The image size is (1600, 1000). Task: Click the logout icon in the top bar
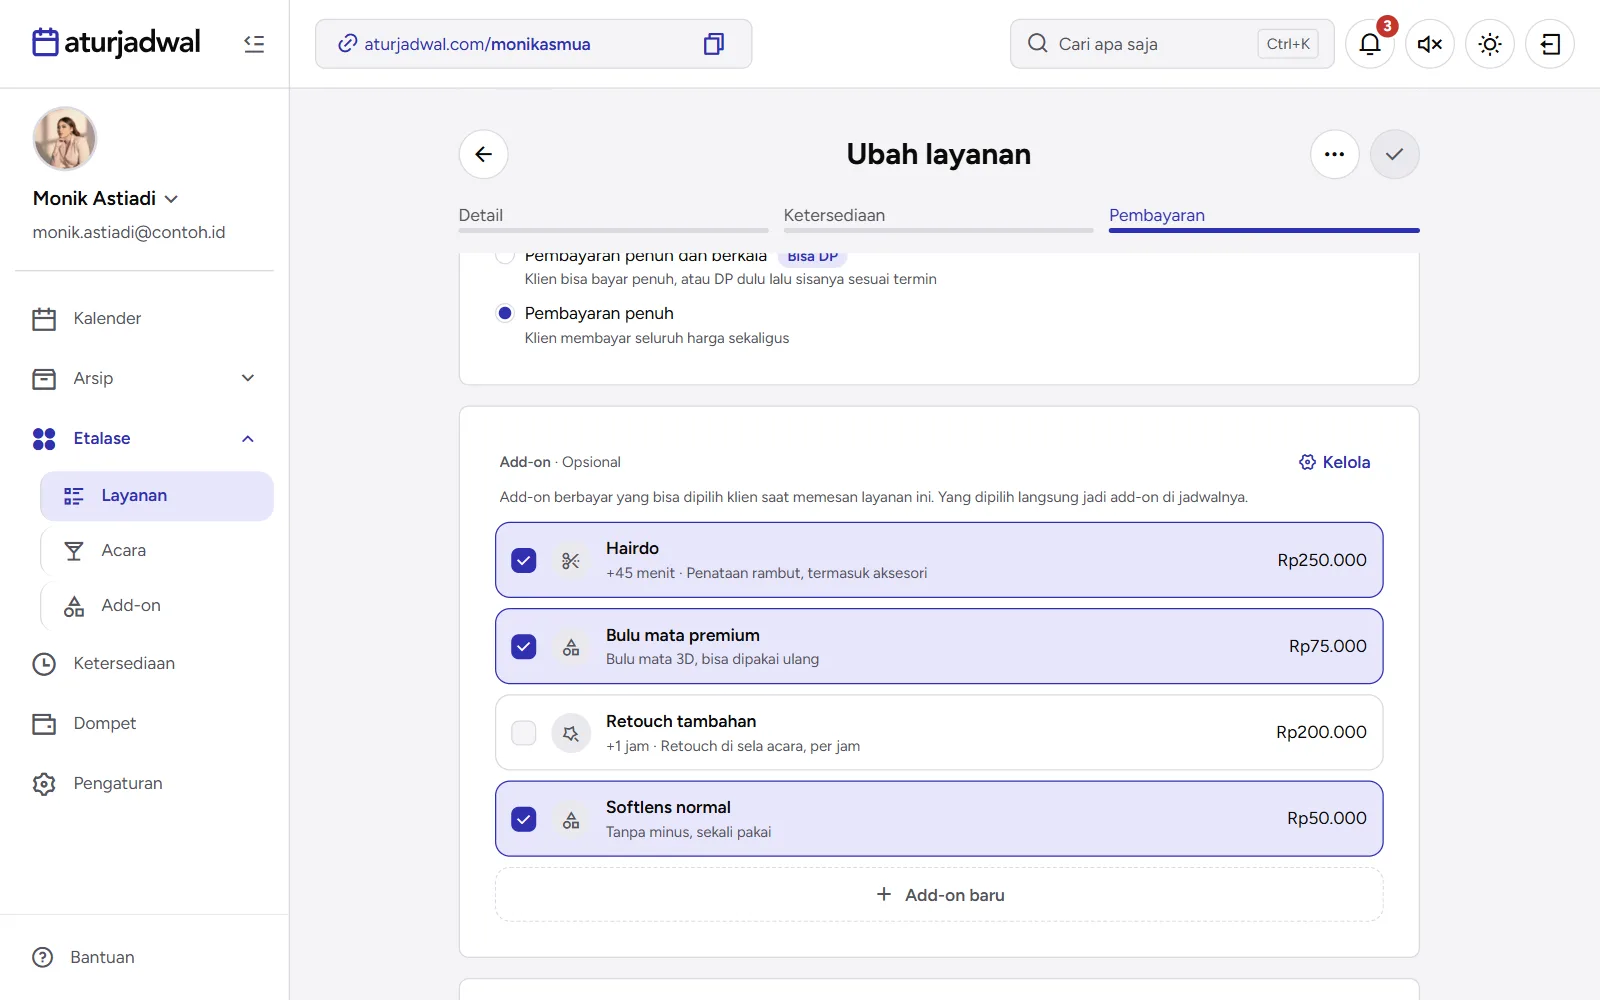(x=1550, y=44)
